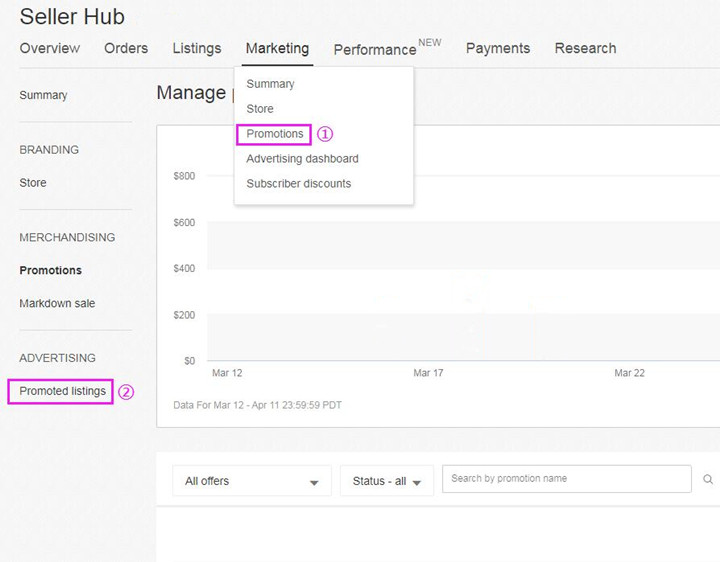Choose Store in the Marketing dropdown menu
Screen dimensions: 720x562
260,109
